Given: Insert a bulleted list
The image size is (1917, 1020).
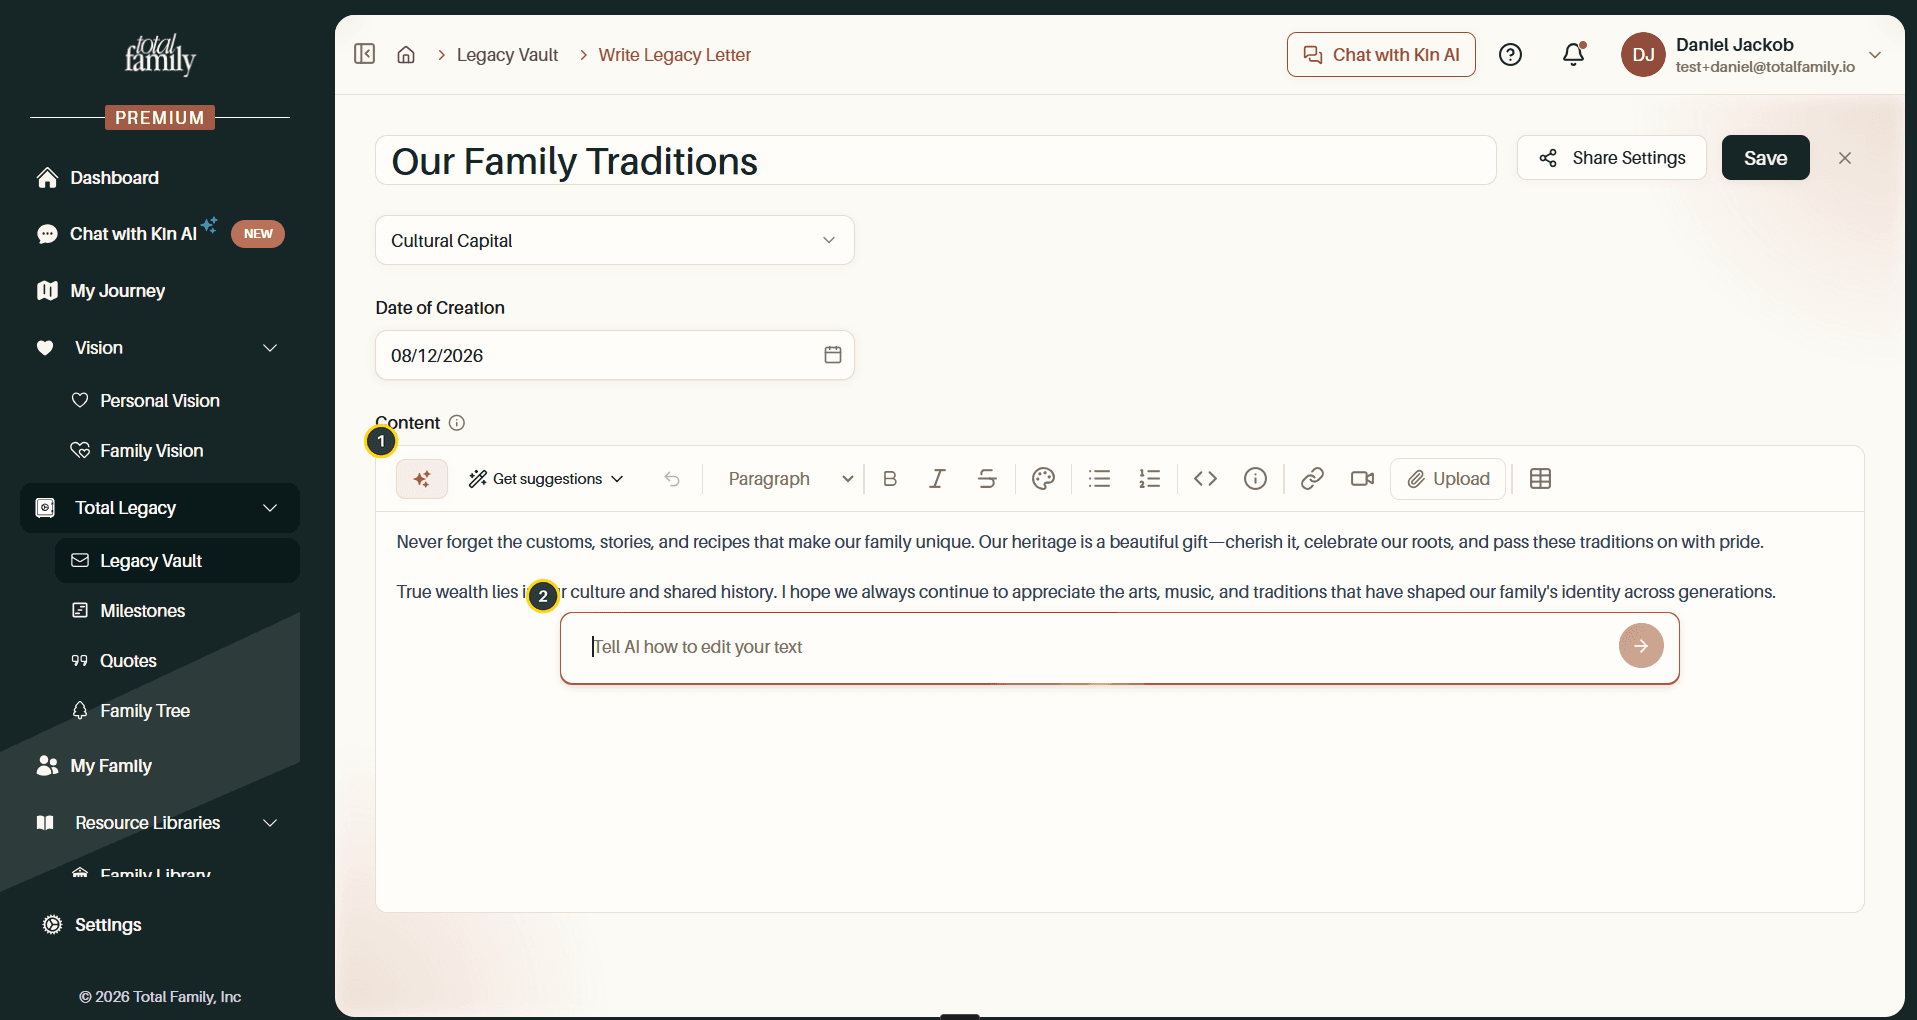Looking at the screenshot, I should pyautogui.click(x=1099, y=479).
